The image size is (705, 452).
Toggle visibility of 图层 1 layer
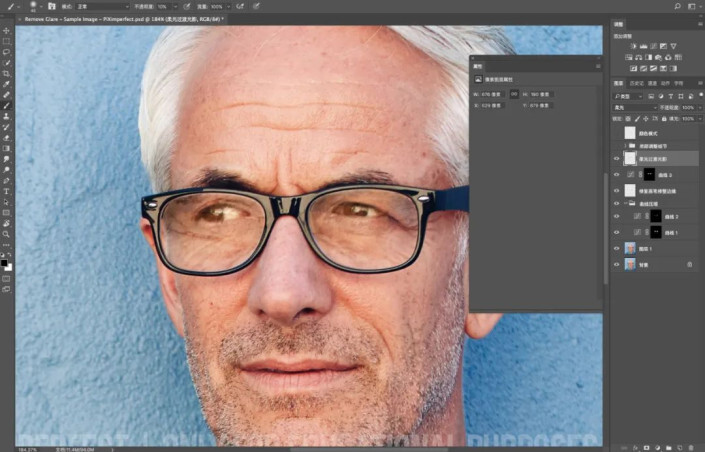[x=616, y=247]
